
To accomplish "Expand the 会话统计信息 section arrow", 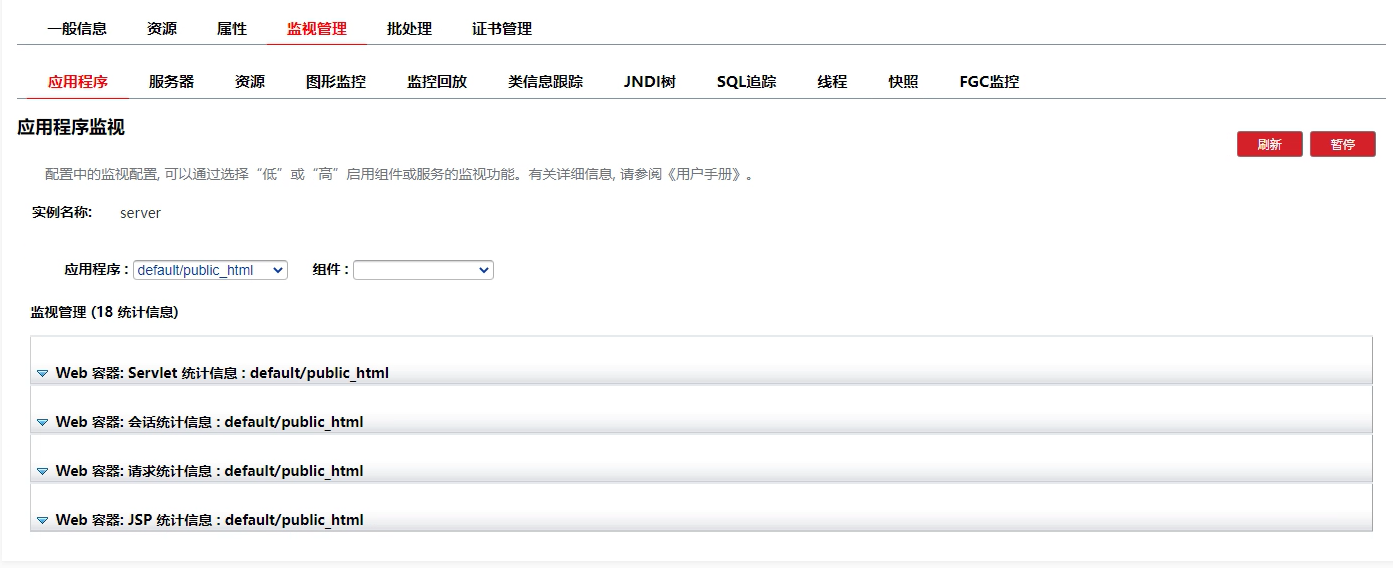I will pyautogui.click(x=42, y=423).
